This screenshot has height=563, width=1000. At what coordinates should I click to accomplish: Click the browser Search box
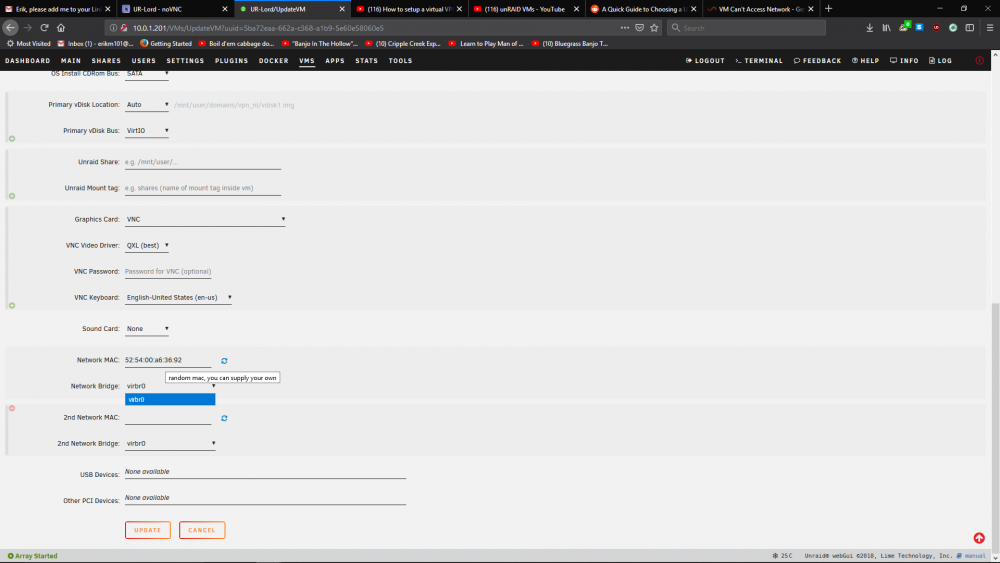(x=746, y=27)
